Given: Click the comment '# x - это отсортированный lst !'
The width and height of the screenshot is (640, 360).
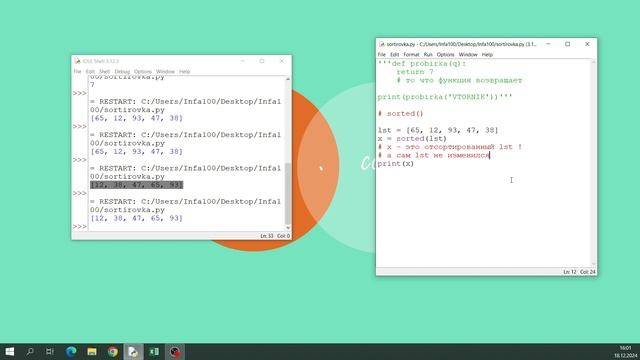Looking at the screenshot, I should tap(449, 147).
